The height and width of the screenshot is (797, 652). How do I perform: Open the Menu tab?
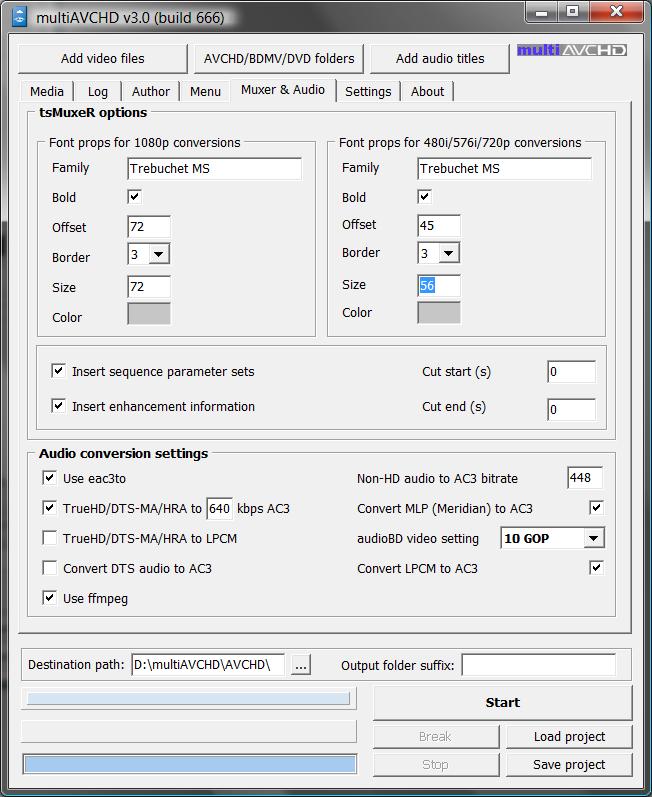[205, 92]
